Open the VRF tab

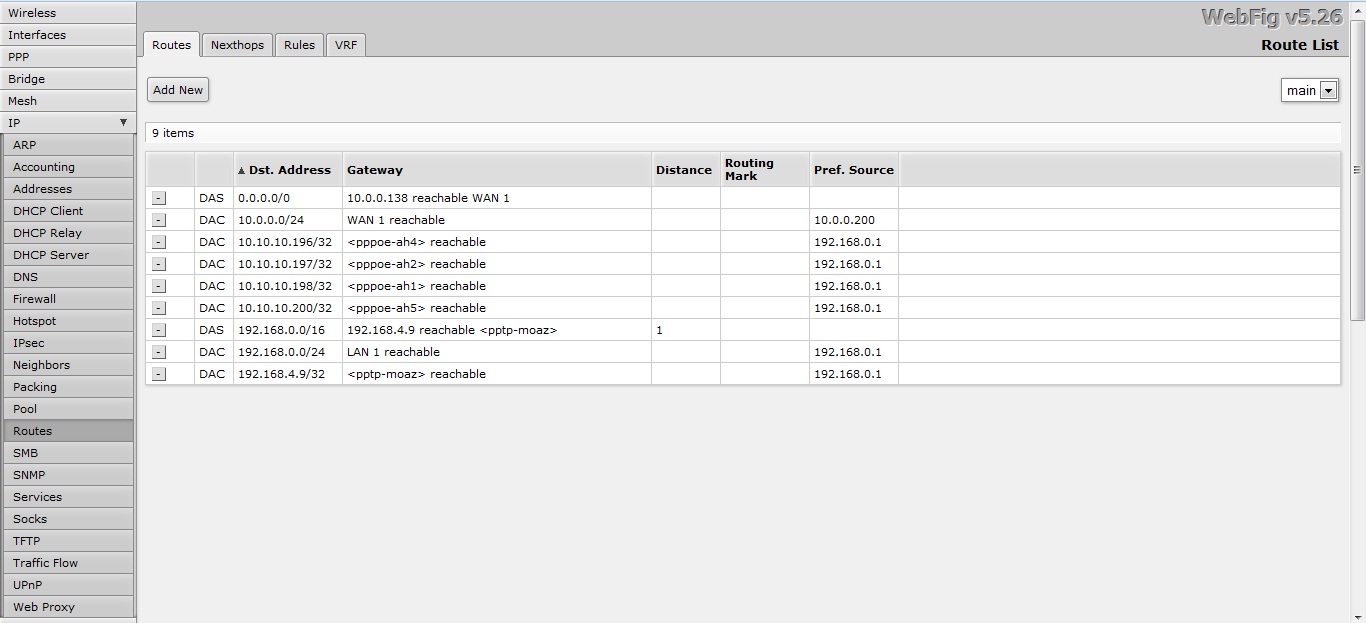346,45
